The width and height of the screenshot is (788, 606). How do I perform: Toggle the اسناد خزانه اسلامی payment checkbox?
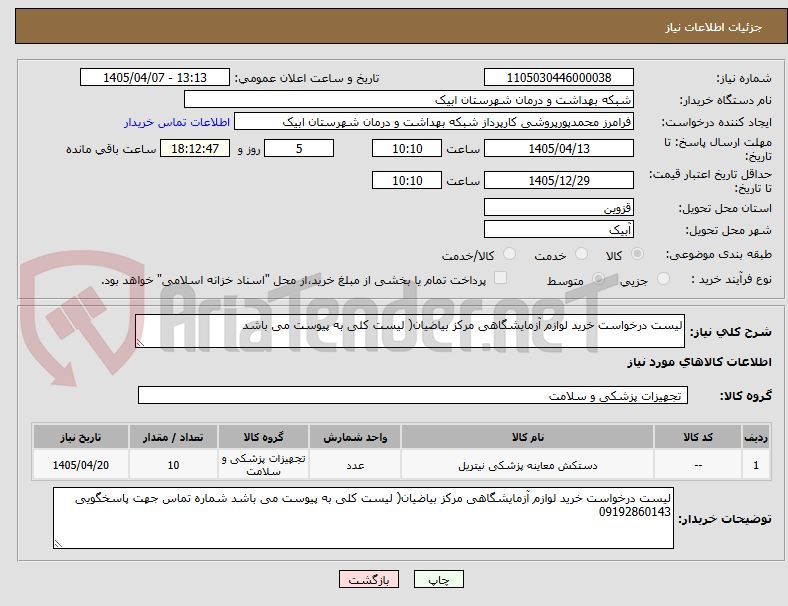[501, 278]
